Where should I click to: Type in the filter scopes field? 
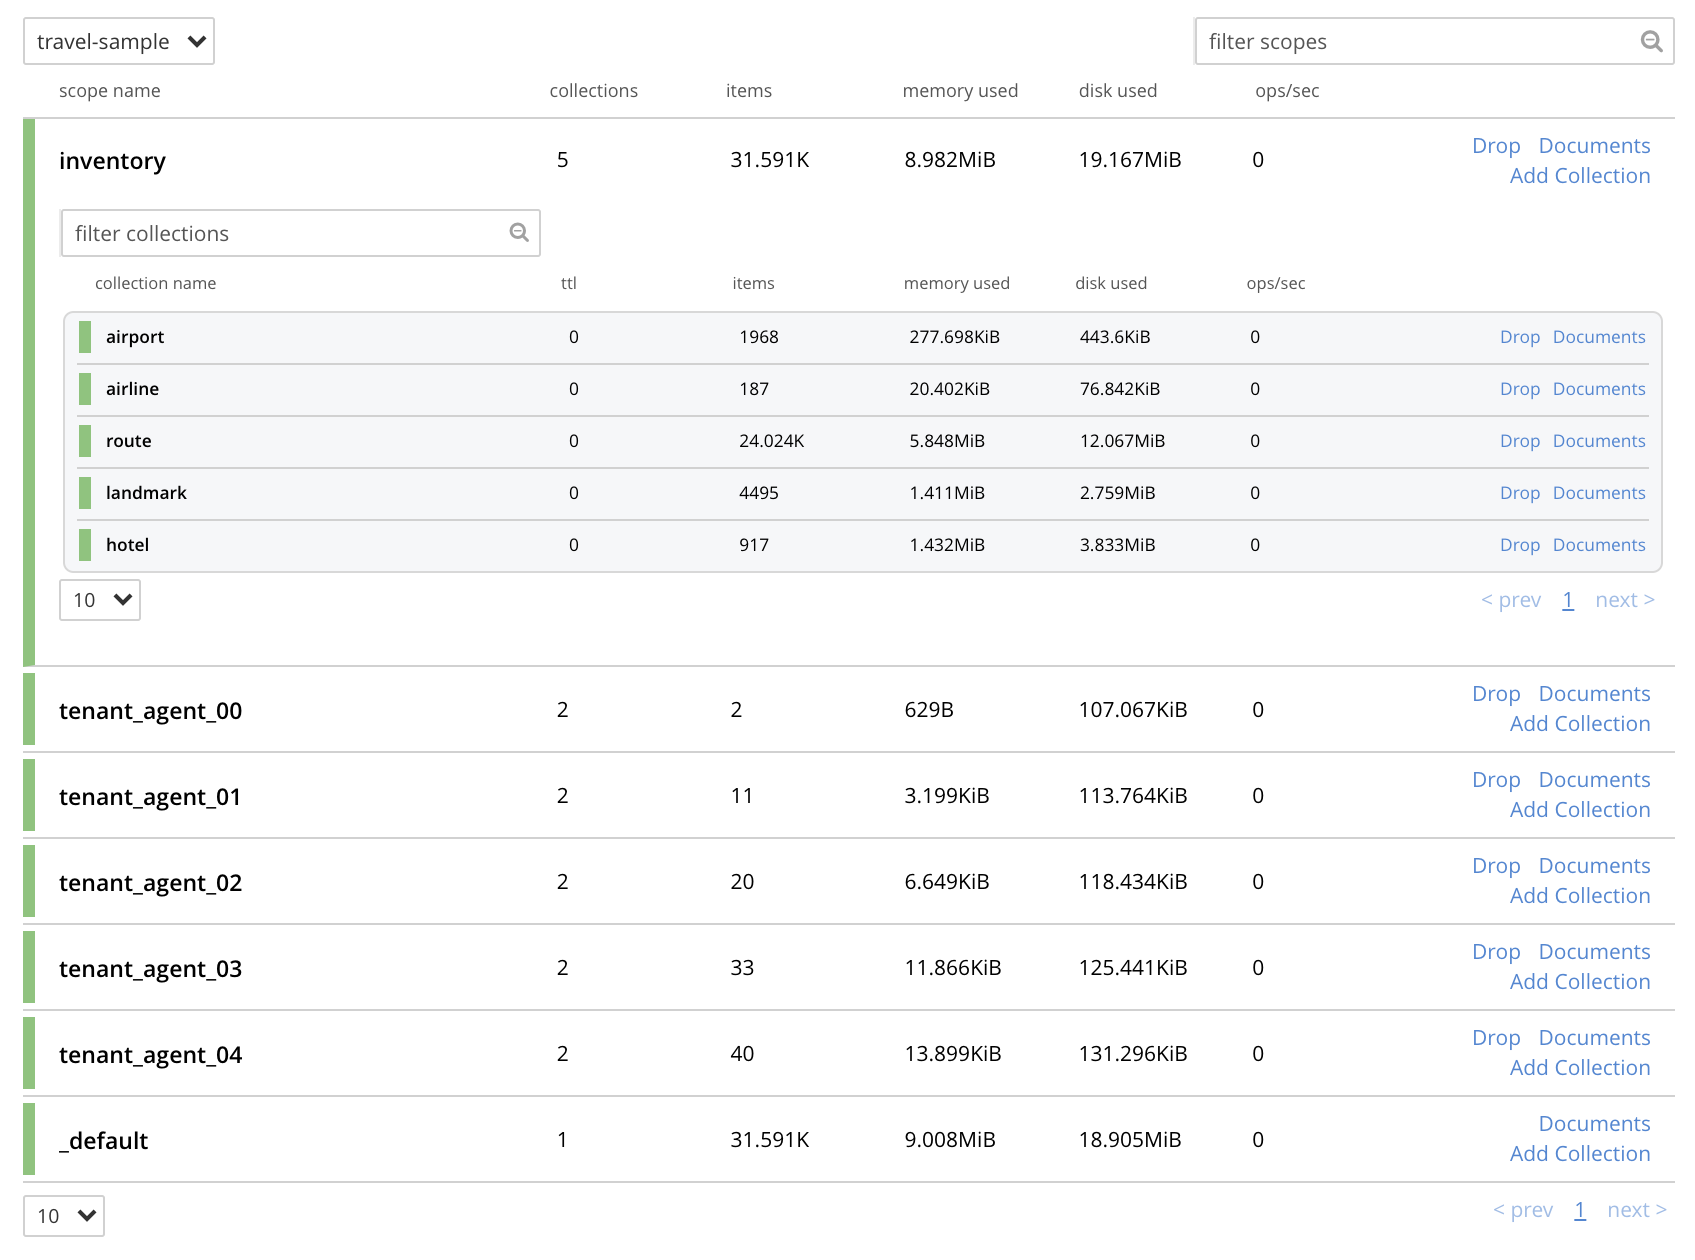(x=1415, y=41)
